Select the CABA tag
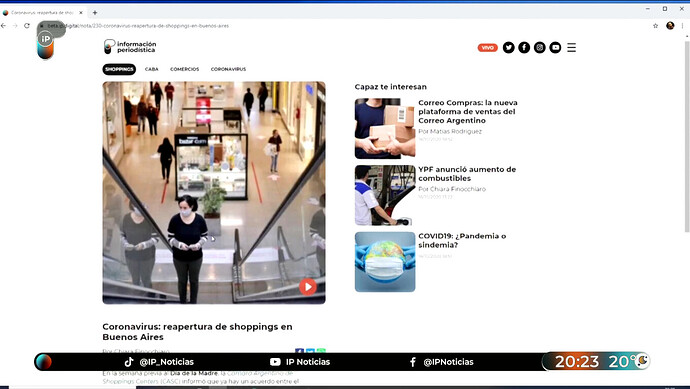The height and width of the screenshot is (389, 690). click(151, 69)
